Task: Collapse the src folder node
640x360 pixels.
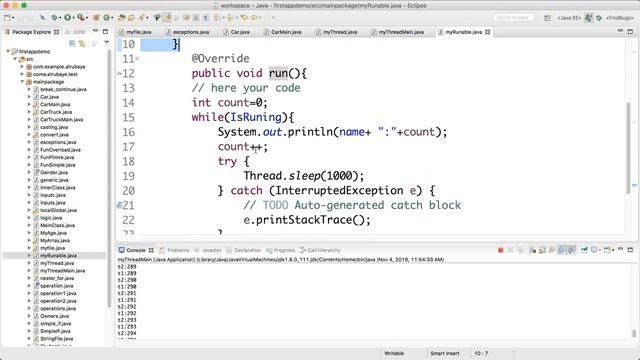Action: tap(15, 59)
